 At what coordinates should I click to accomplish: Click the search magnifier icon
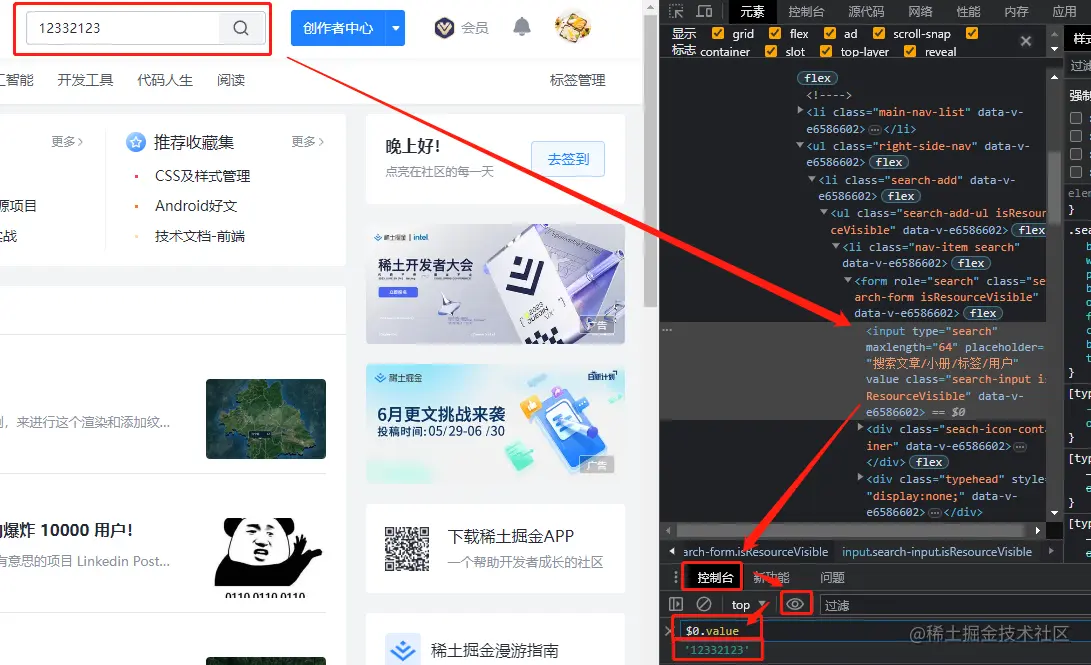[241, 28]
